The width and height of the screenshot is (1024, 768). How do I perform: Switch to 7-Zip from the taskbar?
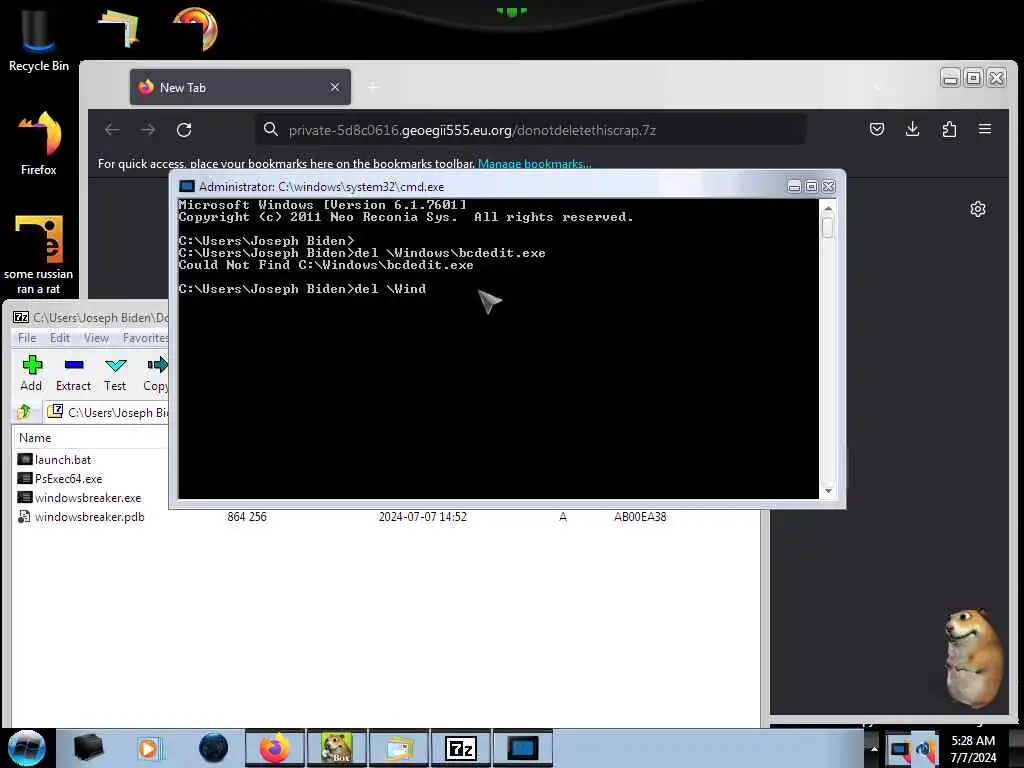click(460, 748)
